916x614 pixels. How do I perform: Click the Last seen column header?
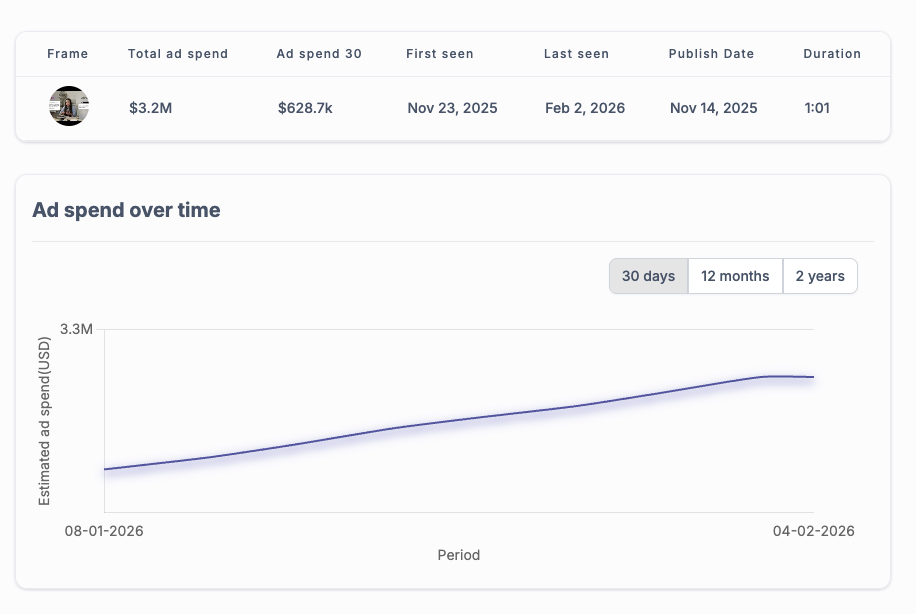point(576,54)
